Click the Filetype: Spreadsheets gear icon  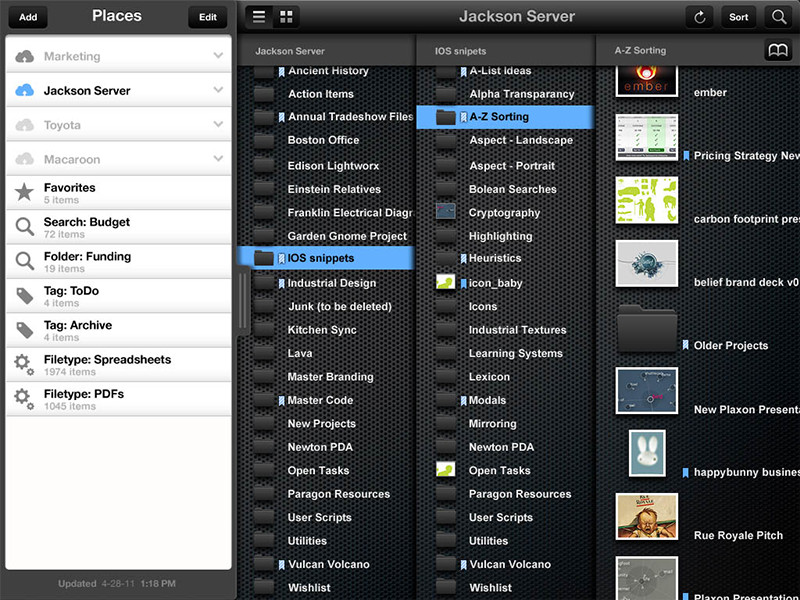[25, 365]
